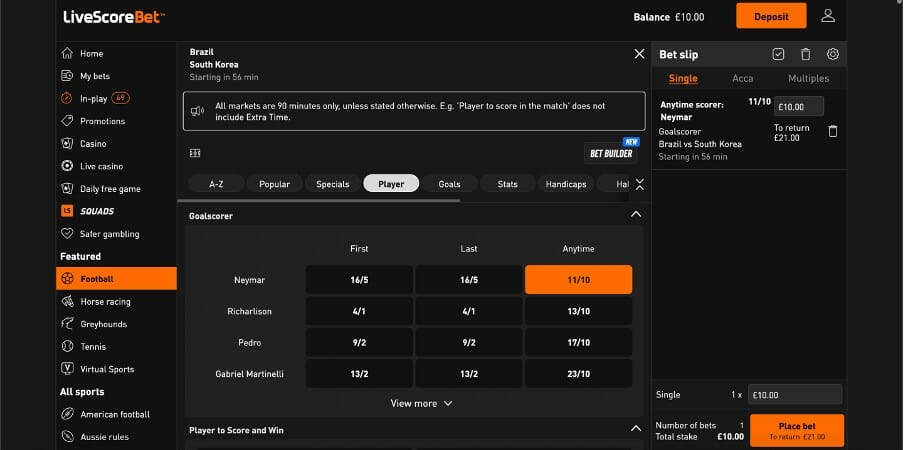This screenshot has width=904, height=450.
Task: Switch to the A-Z markets tab
Action: [216, 184]
